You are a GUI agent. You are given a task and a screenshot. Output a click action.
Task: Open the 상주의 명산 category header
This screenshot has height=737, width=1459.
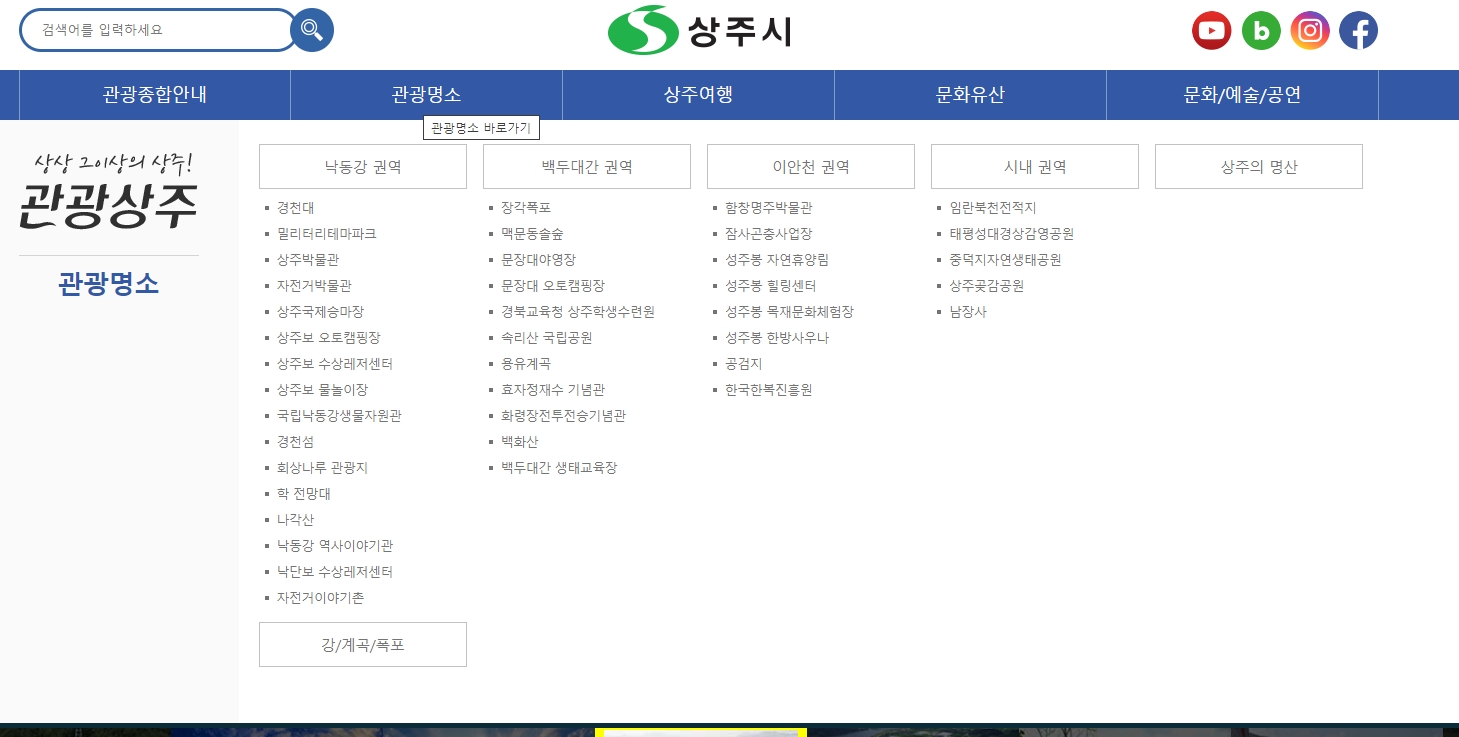point(1258,166)
